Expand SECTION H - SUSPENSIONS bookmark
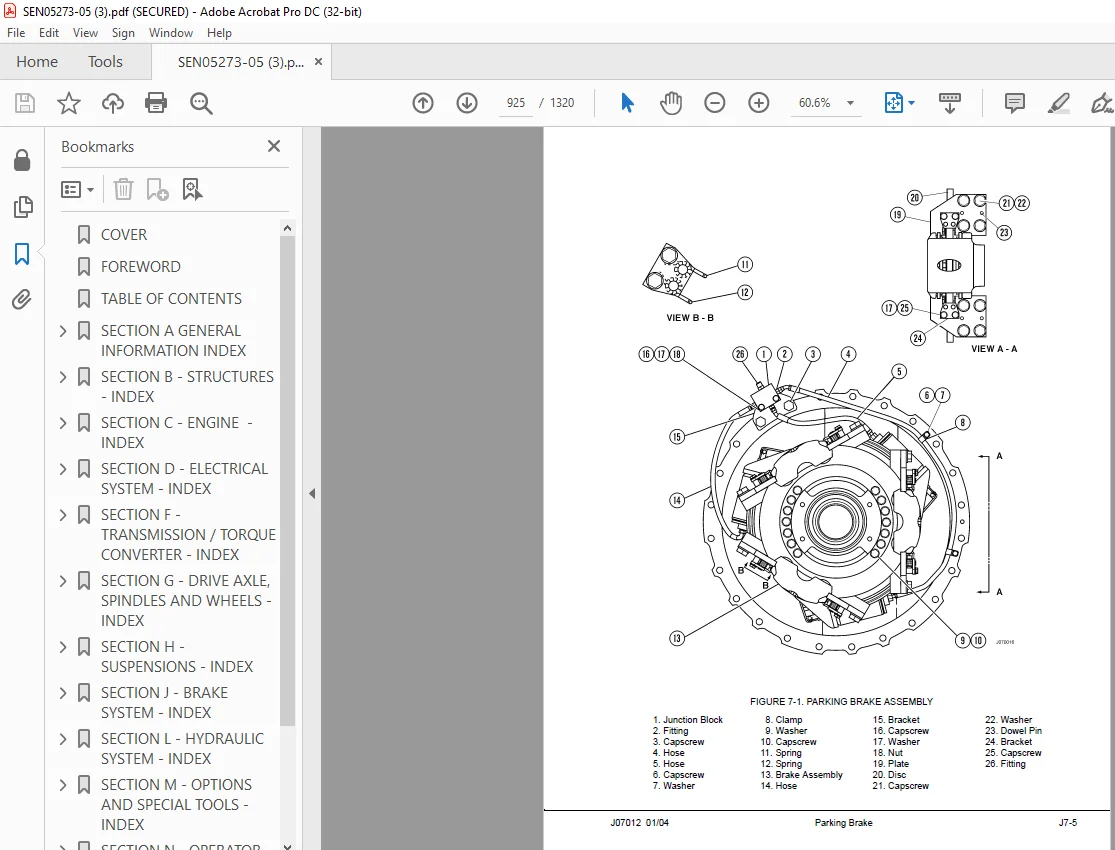The image size is (1115, 850). [x=63, y=647]
